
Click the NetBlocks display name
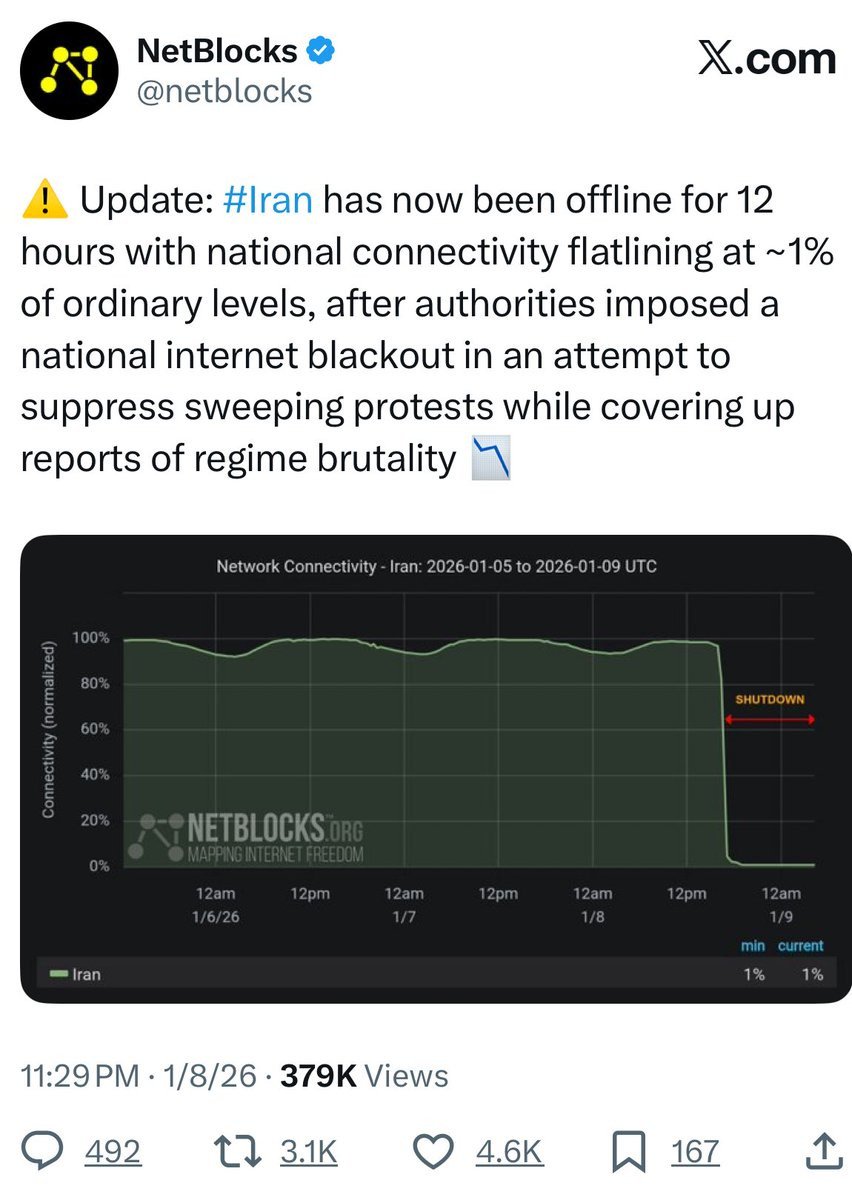click(x=216, y=50)
